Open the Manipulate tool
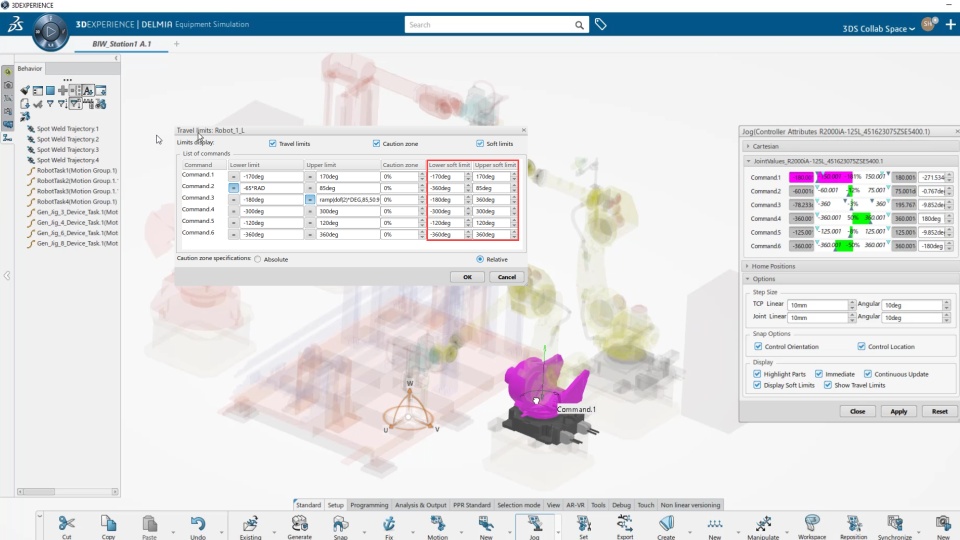This screenshot has width=960, height=540. click(763, 523)
